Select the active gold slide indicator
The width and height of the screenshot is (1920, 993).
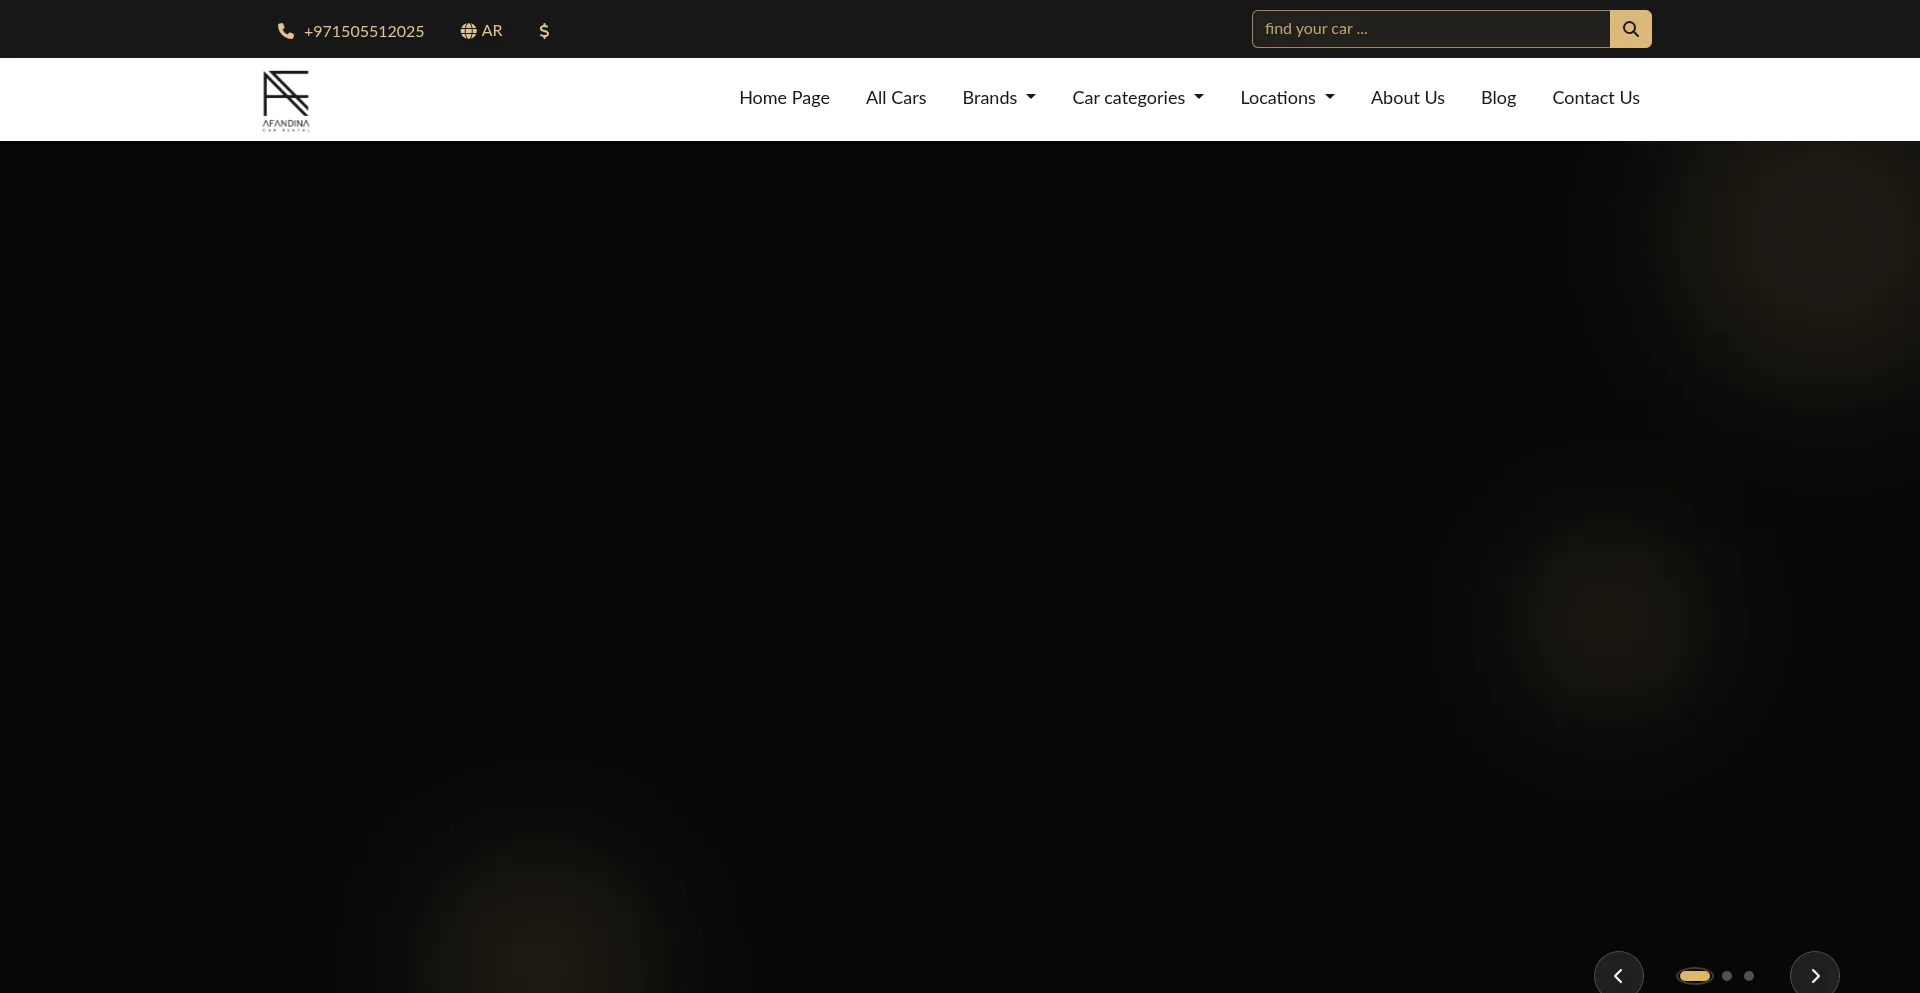tap(1694, 976)
